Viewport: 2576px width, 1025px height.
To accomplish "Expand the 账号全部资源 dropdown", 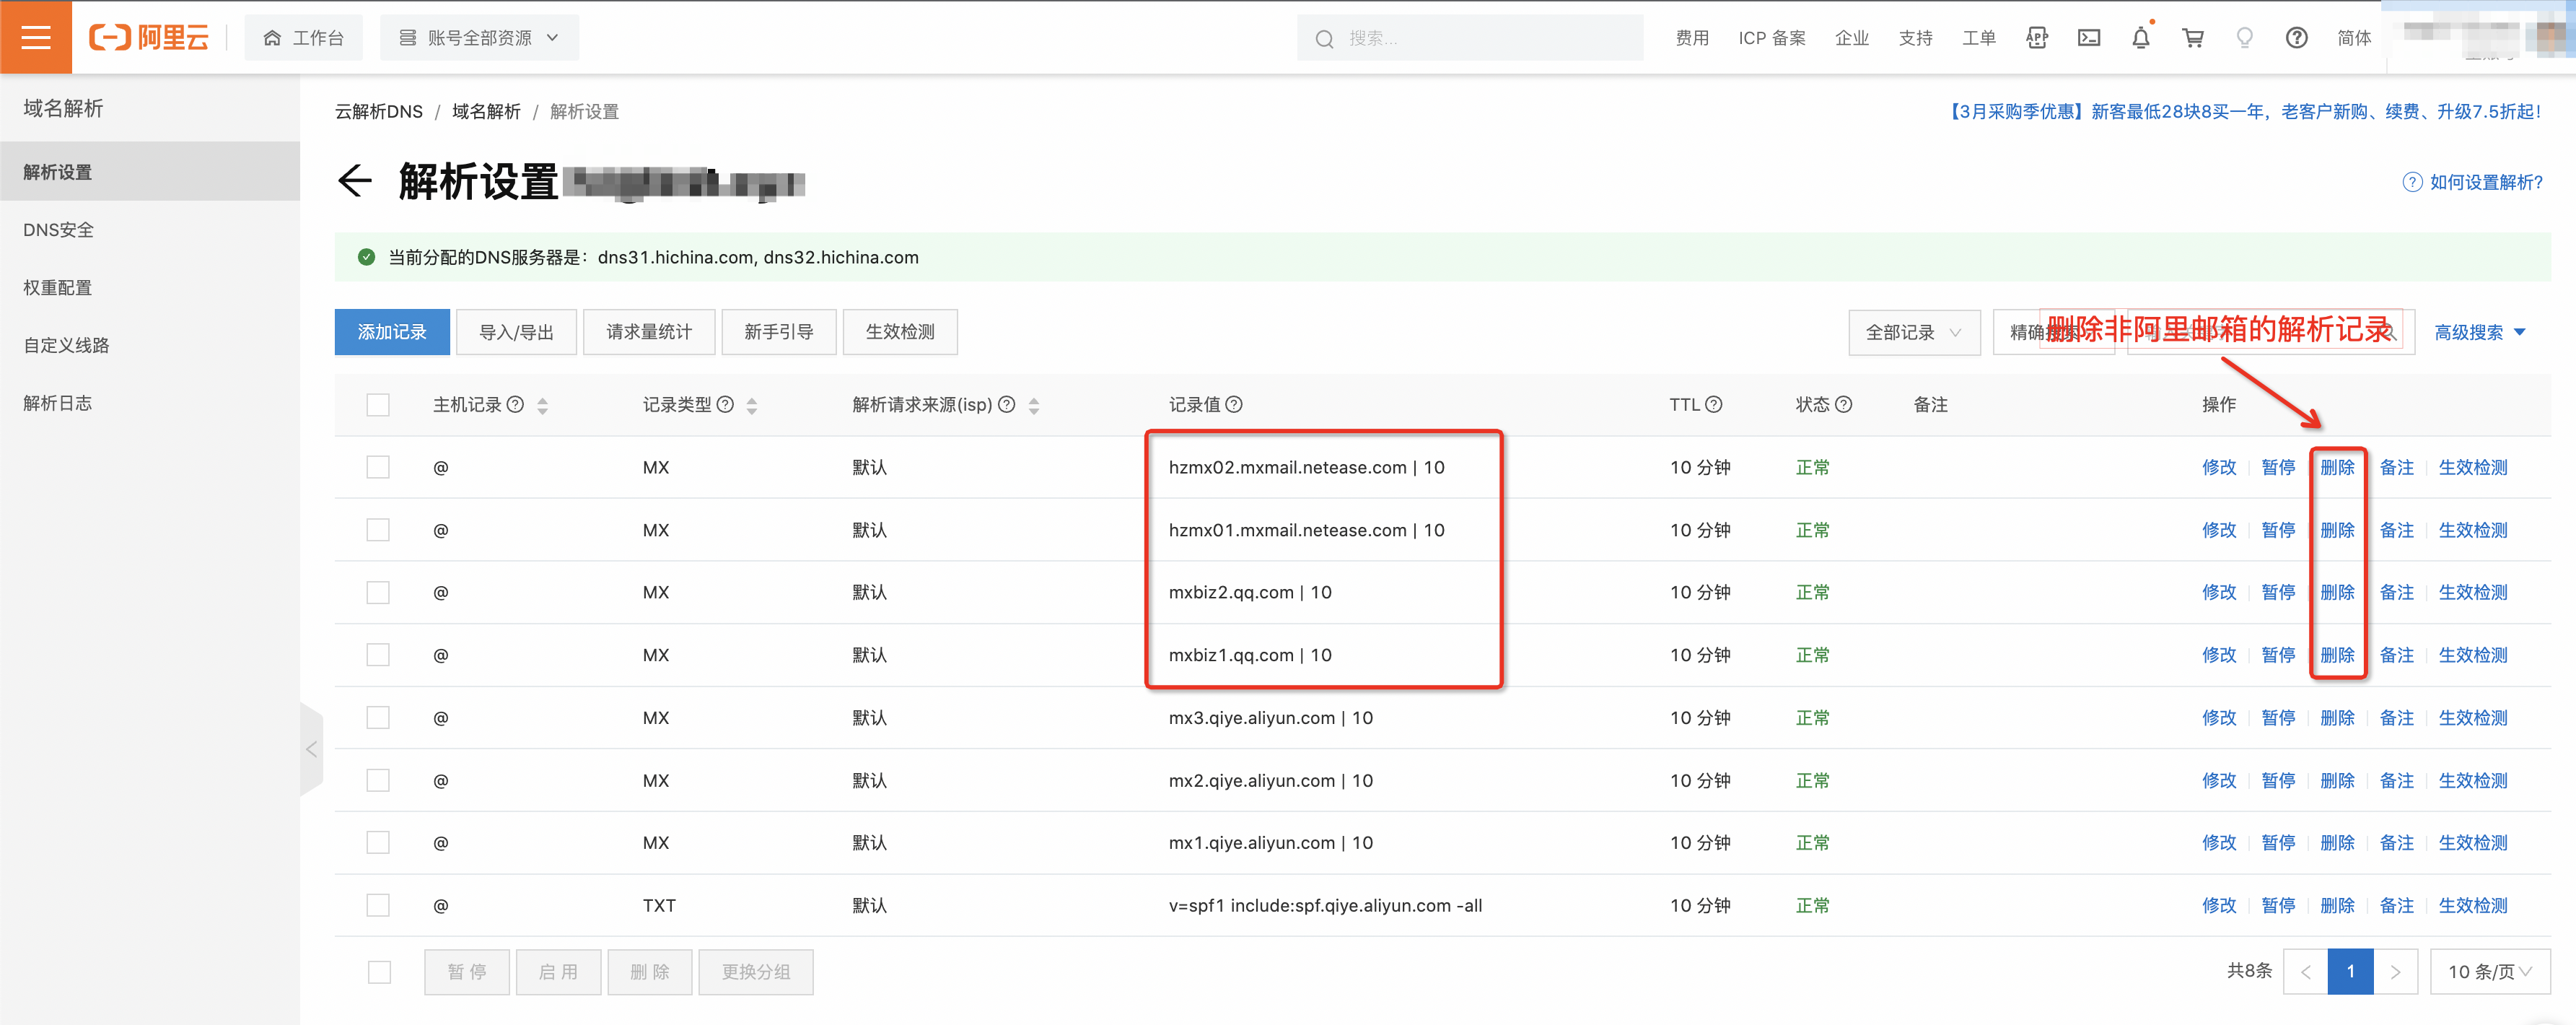I will 479,38.
